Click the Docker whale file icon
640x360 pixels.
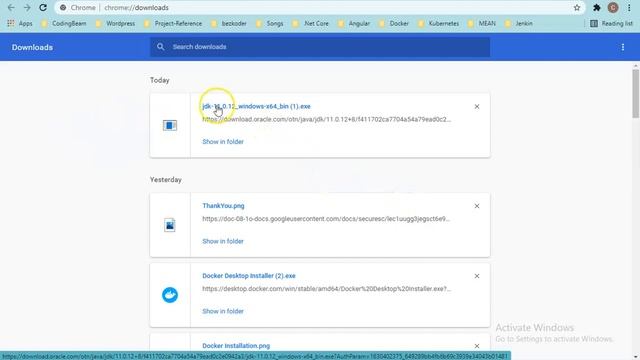pos(170,295)
